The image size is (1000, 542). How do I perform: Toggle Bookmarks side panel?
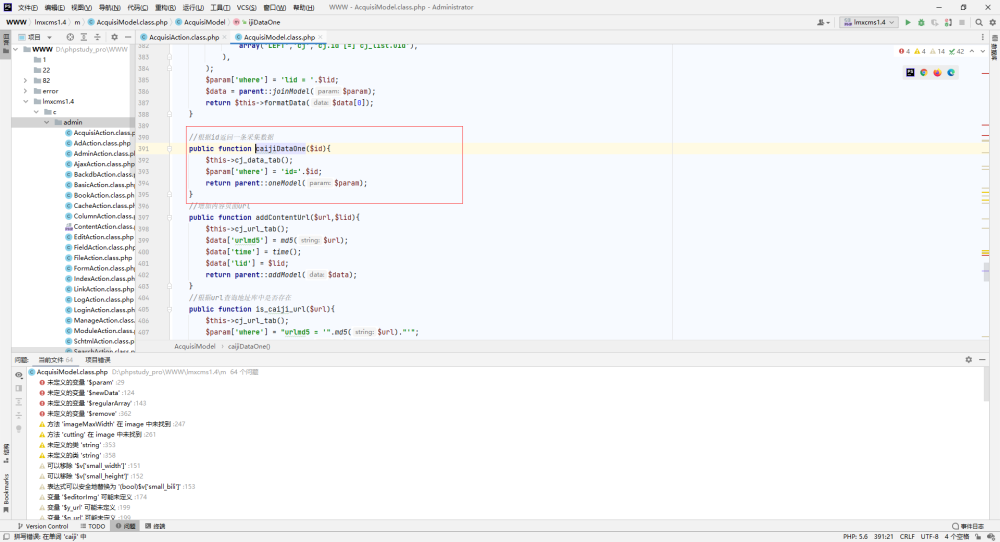click(6, 493)
